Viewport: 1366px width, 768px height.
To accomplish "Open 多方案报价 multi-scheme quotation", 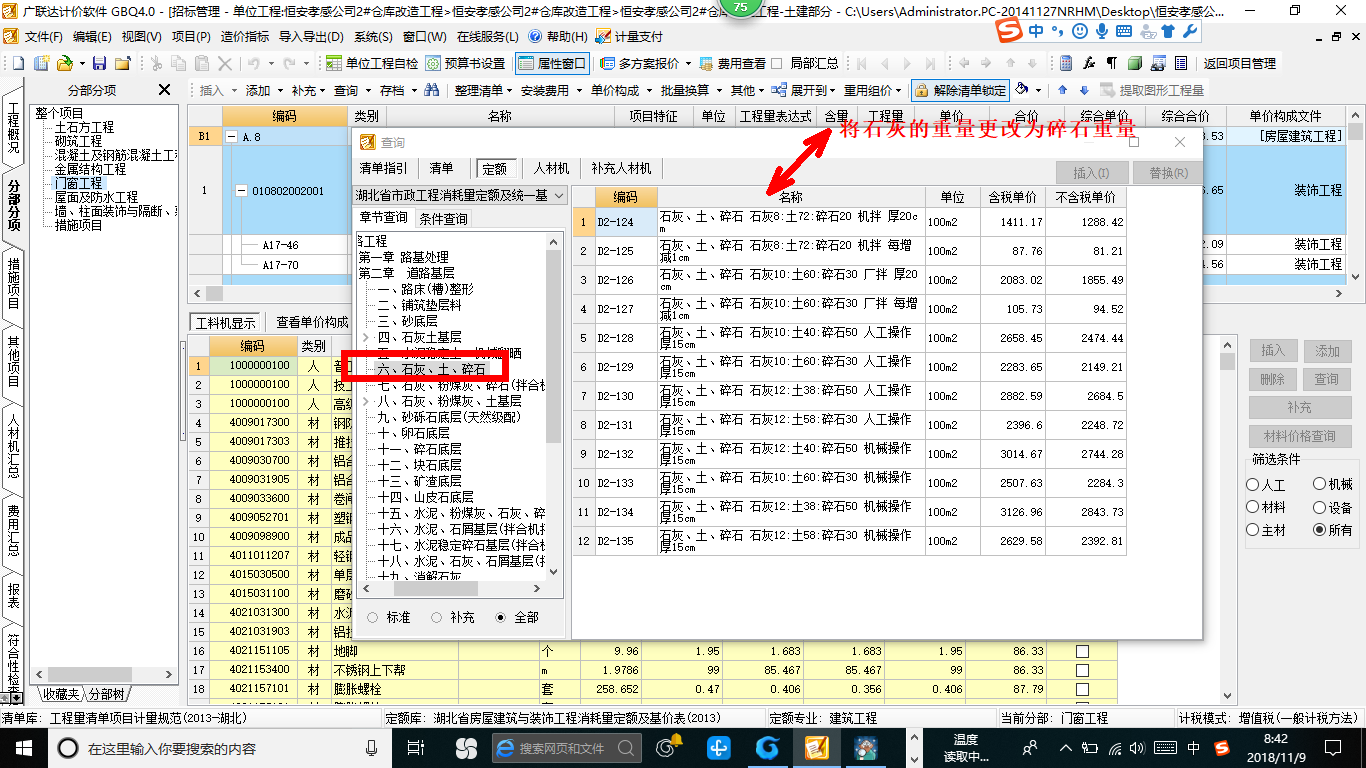I will (644, 63).
